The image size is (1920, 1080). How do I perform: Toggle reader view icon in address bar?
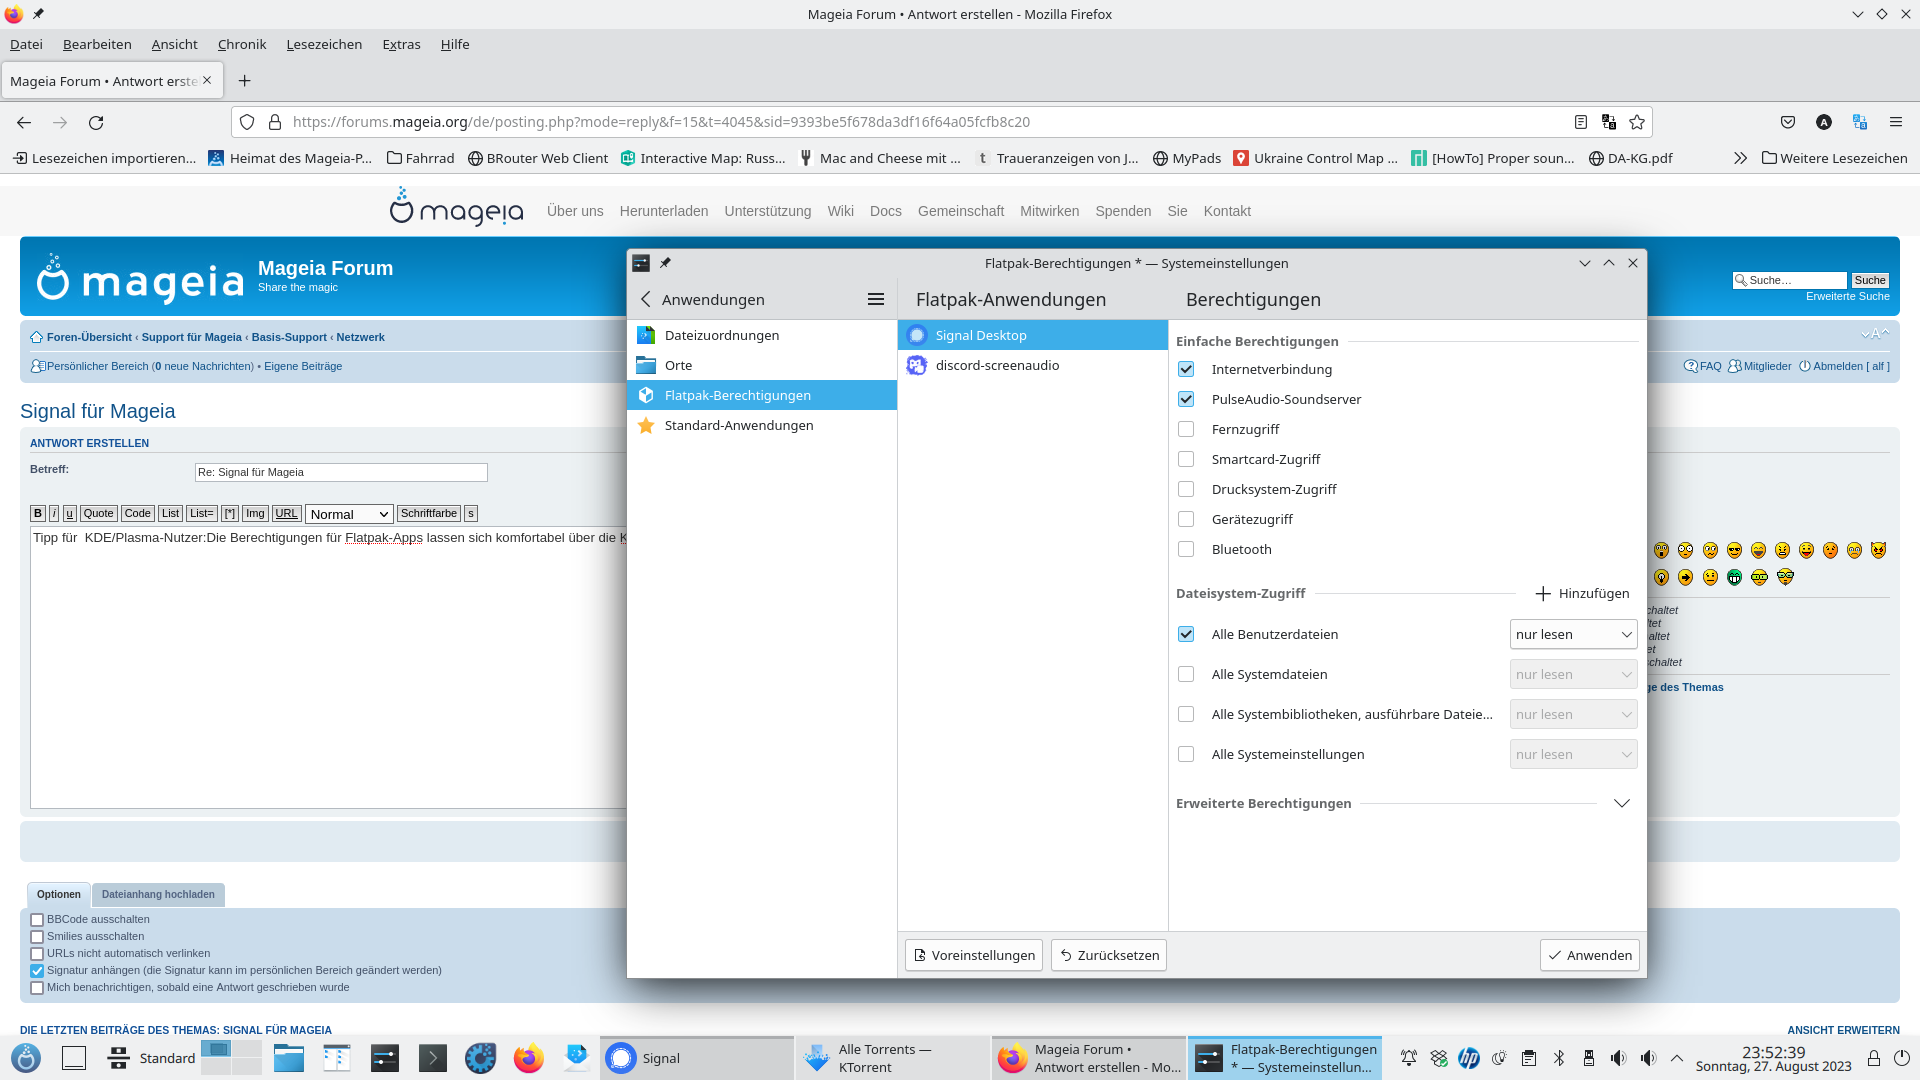pyautogui.click(x=1581, y=122)
